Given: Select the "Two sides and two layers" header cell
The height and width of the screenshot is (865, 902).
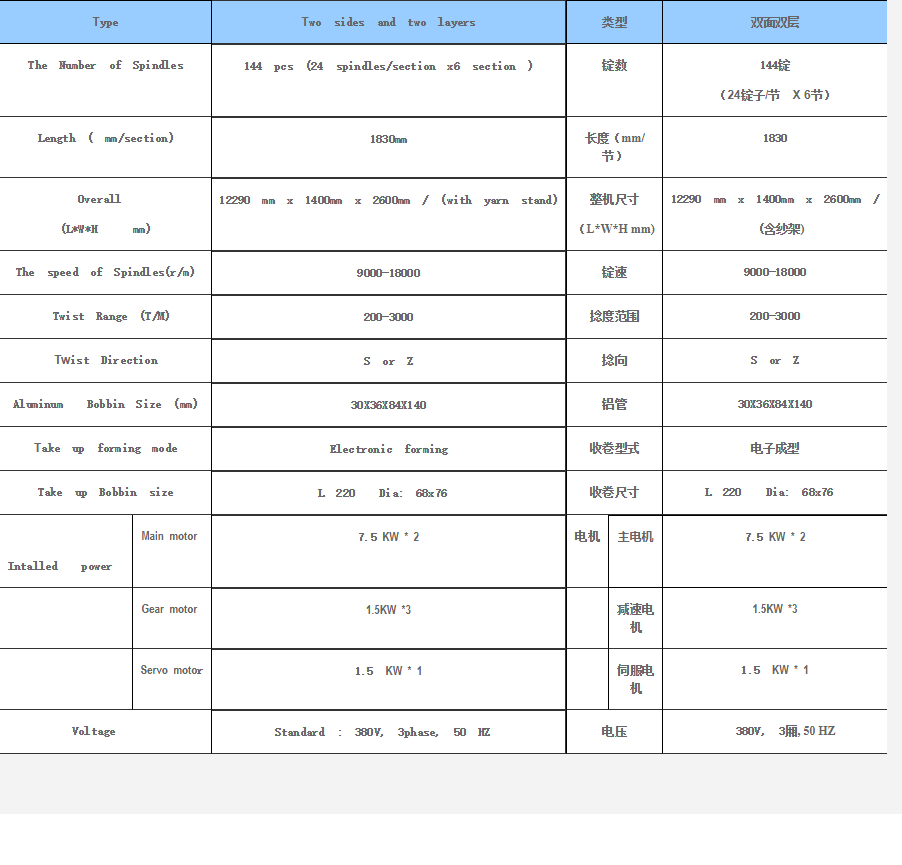Looking at the screenshot, I should point(388,22).
